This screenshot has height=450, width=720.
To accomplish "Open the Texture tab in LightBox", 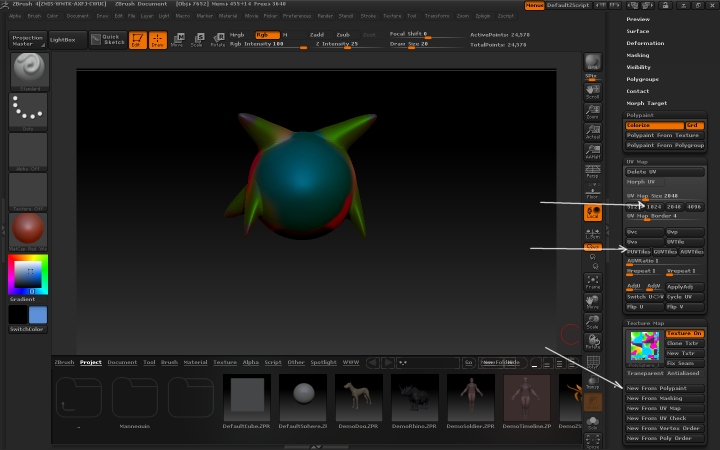I will click(224, 362).
